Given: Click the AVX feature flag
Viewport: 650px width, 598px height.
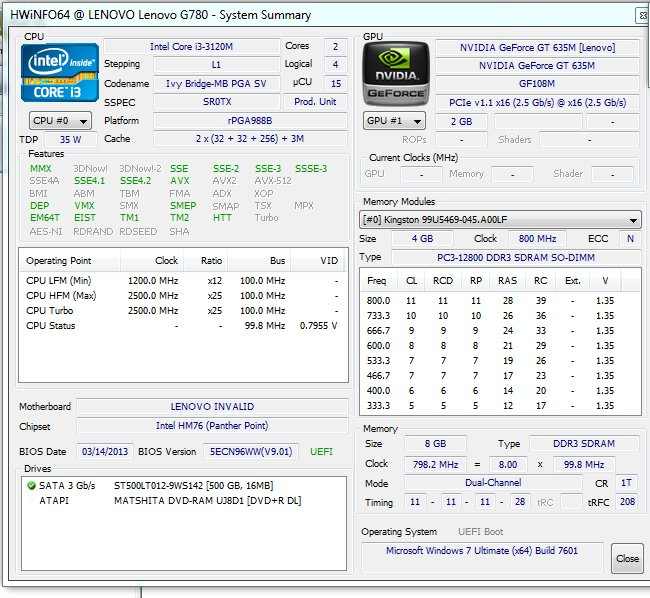Looking at the screenshot, I should click(180, 181).
